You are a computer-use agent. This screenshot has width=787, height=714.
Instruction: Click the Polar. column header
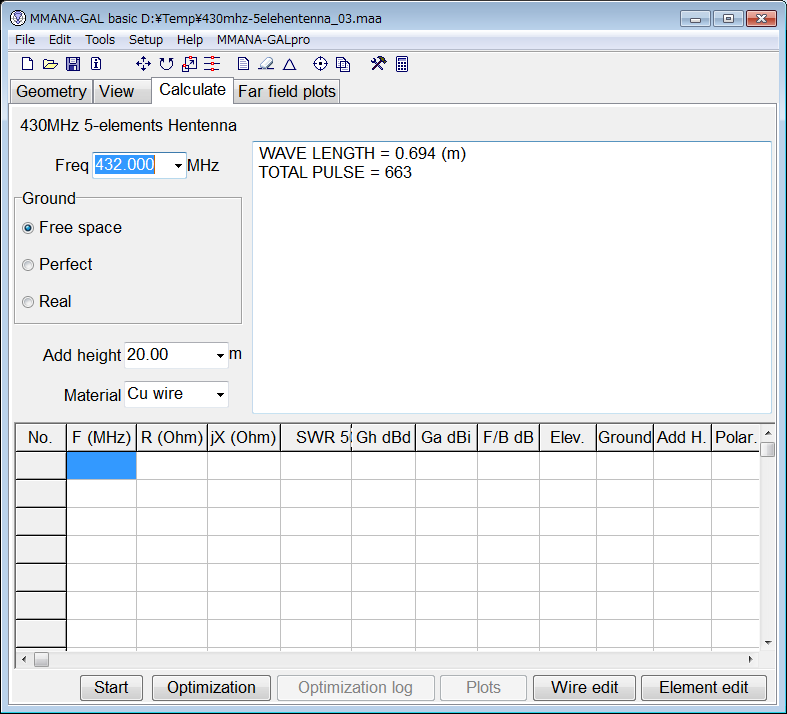tap(735, 438)
